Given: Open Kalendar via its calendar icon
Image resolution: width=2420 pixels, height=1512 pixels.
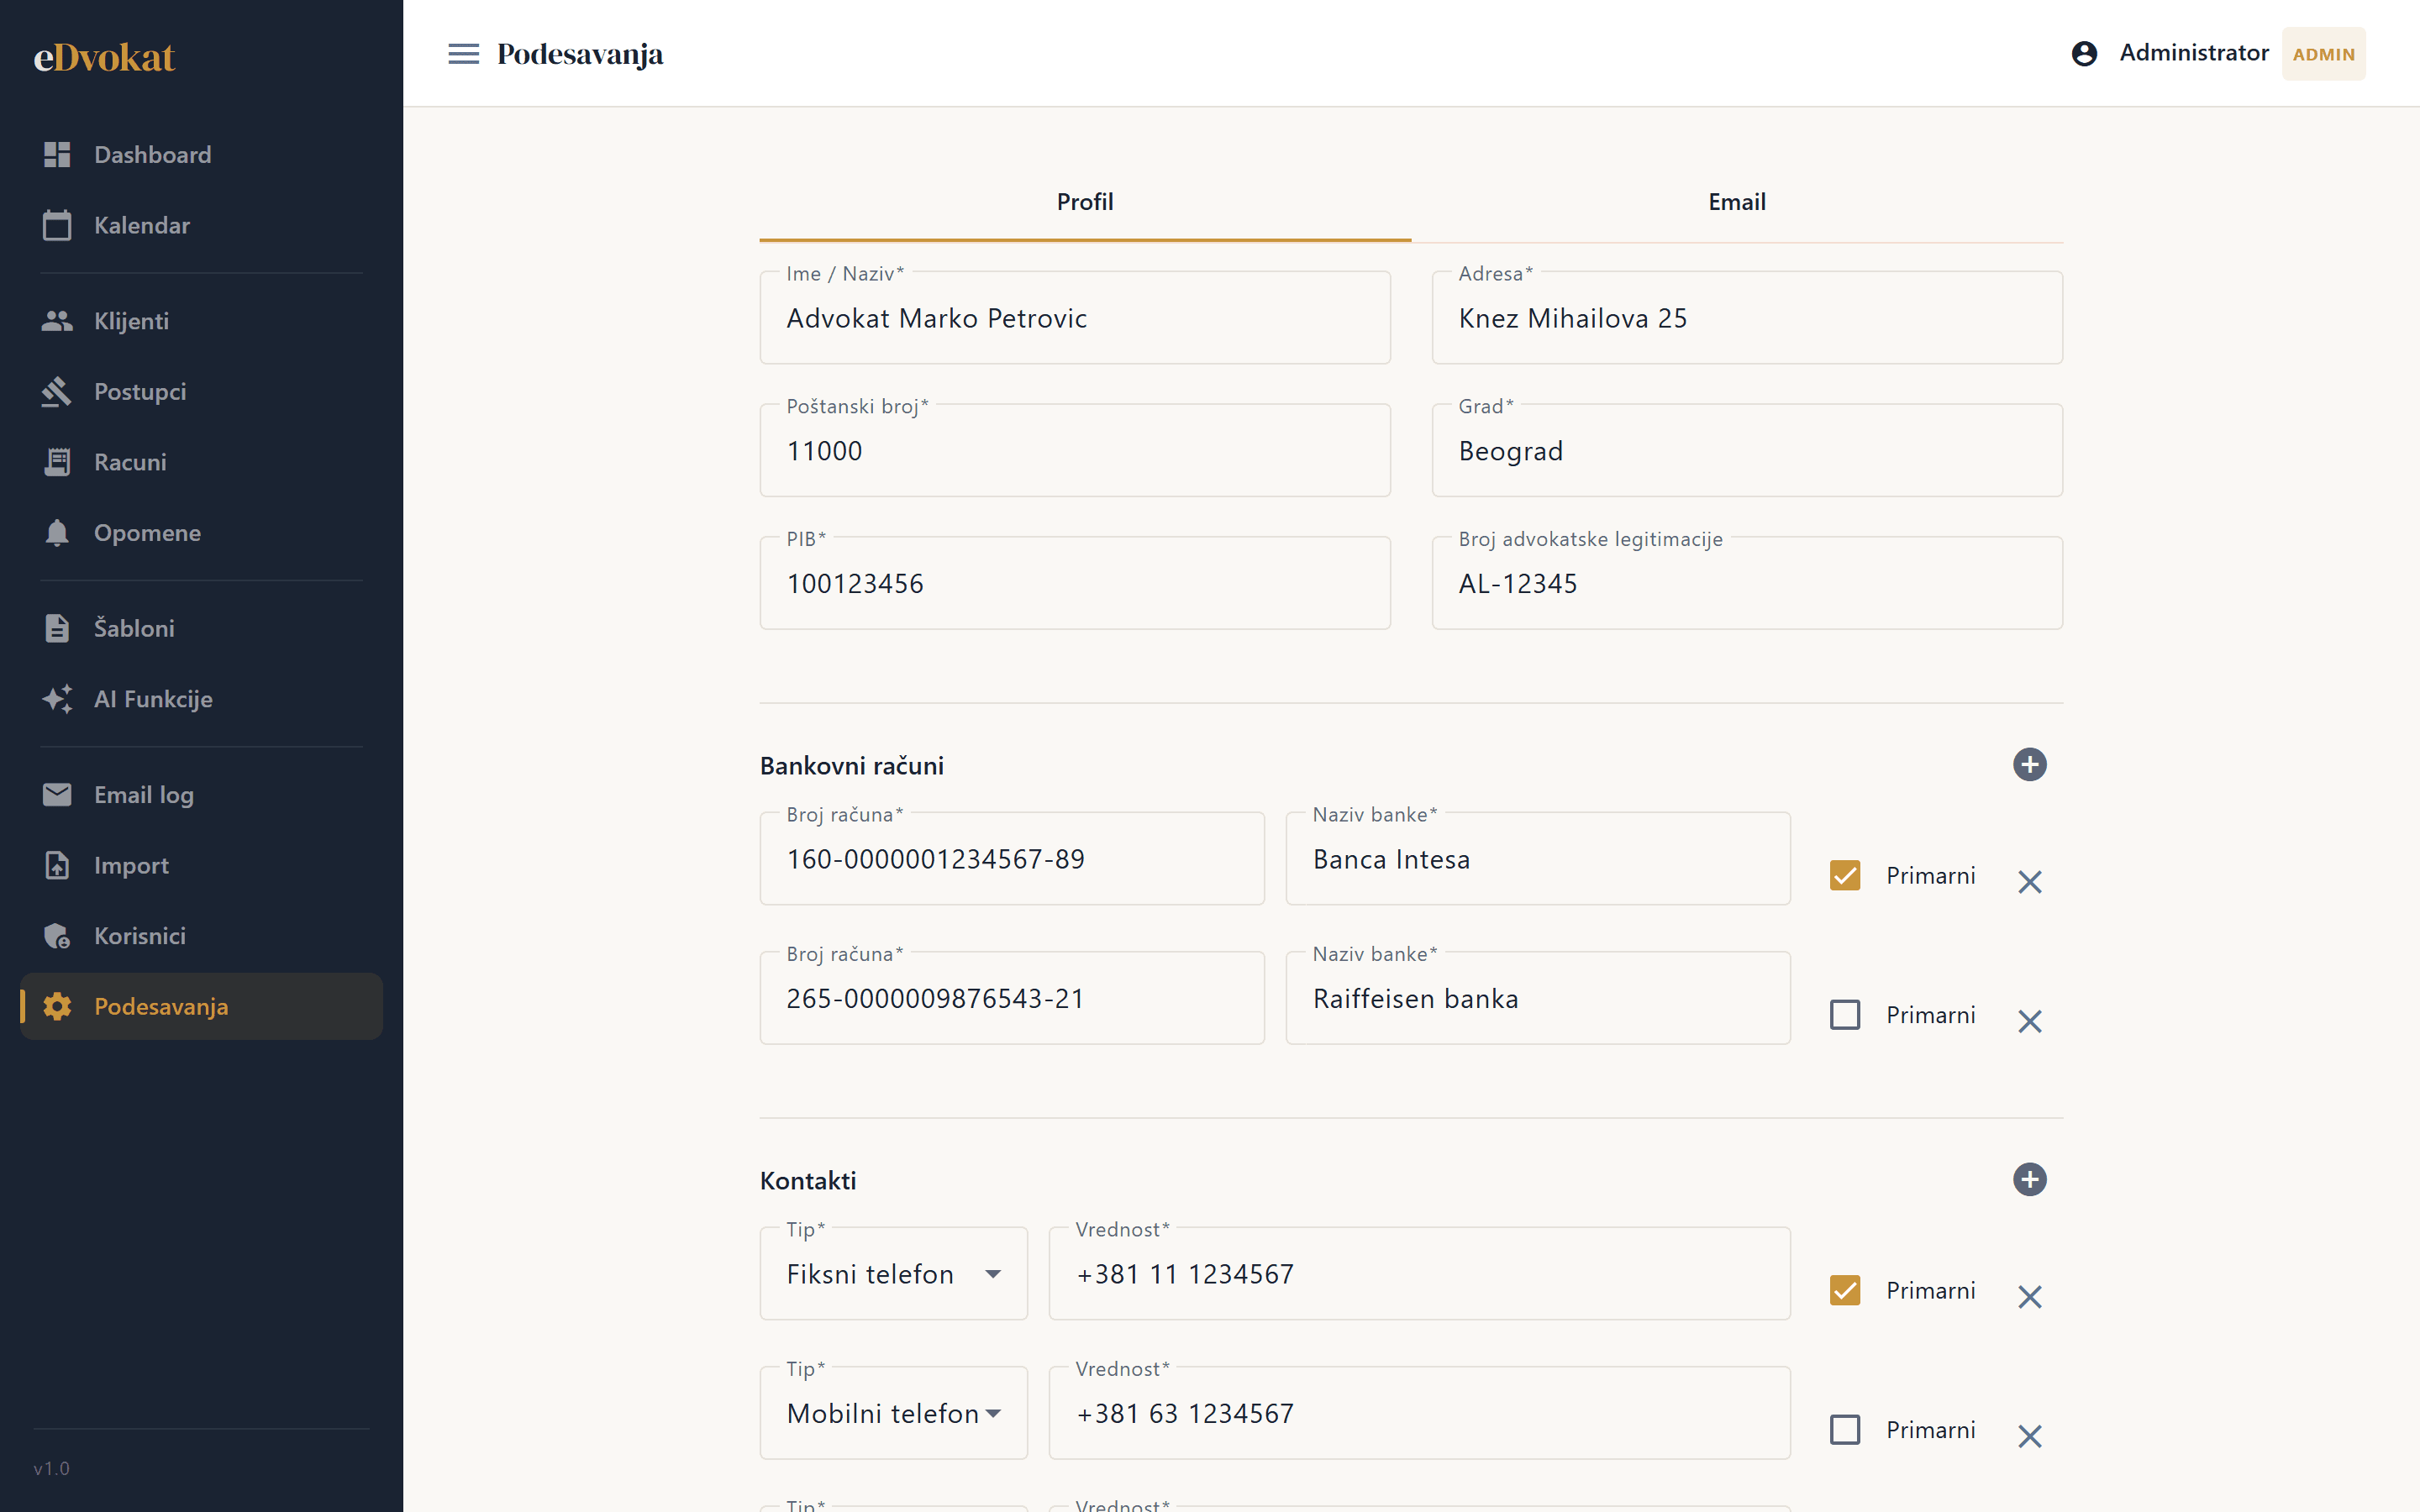Looking at the screenshot, I should coord(57,225).
